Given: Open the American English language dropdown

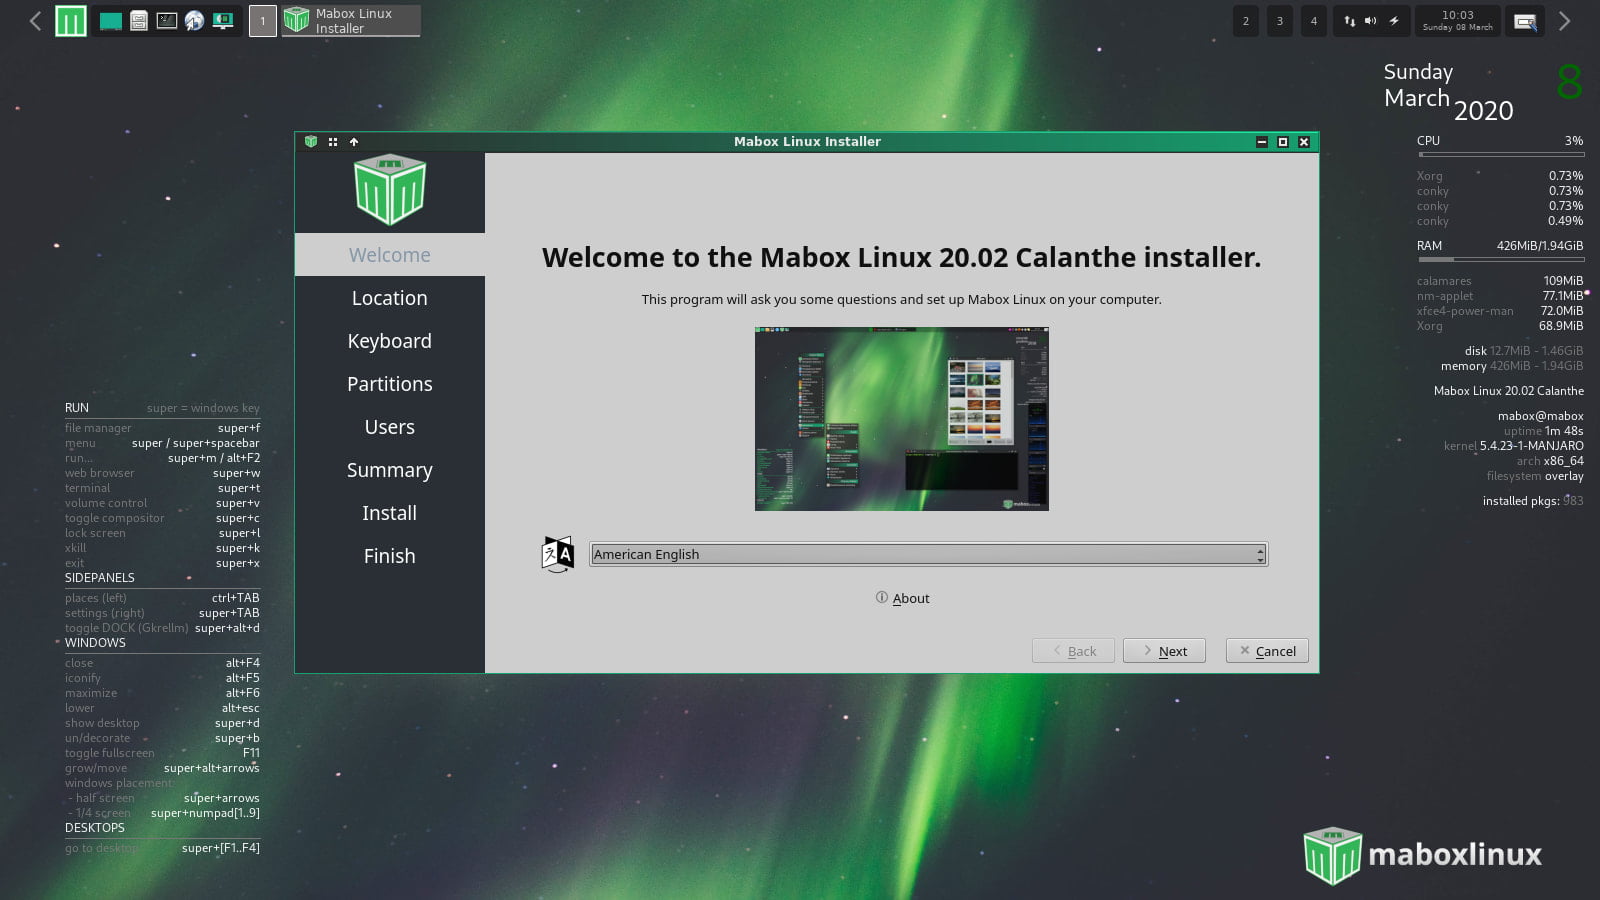Looking at the screenshot, I should click(x=928, y=554).
